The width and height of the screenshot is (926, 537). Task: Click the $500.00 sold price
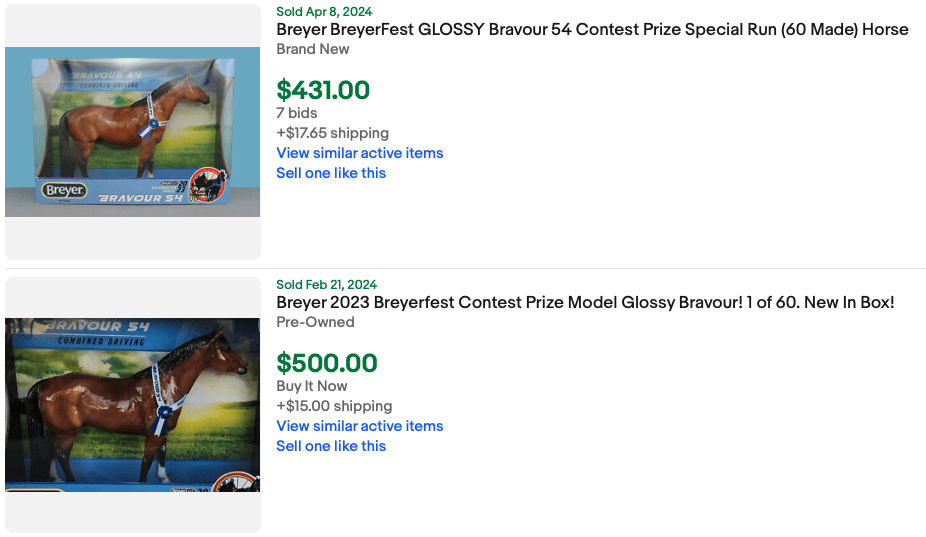click(327, 363)
